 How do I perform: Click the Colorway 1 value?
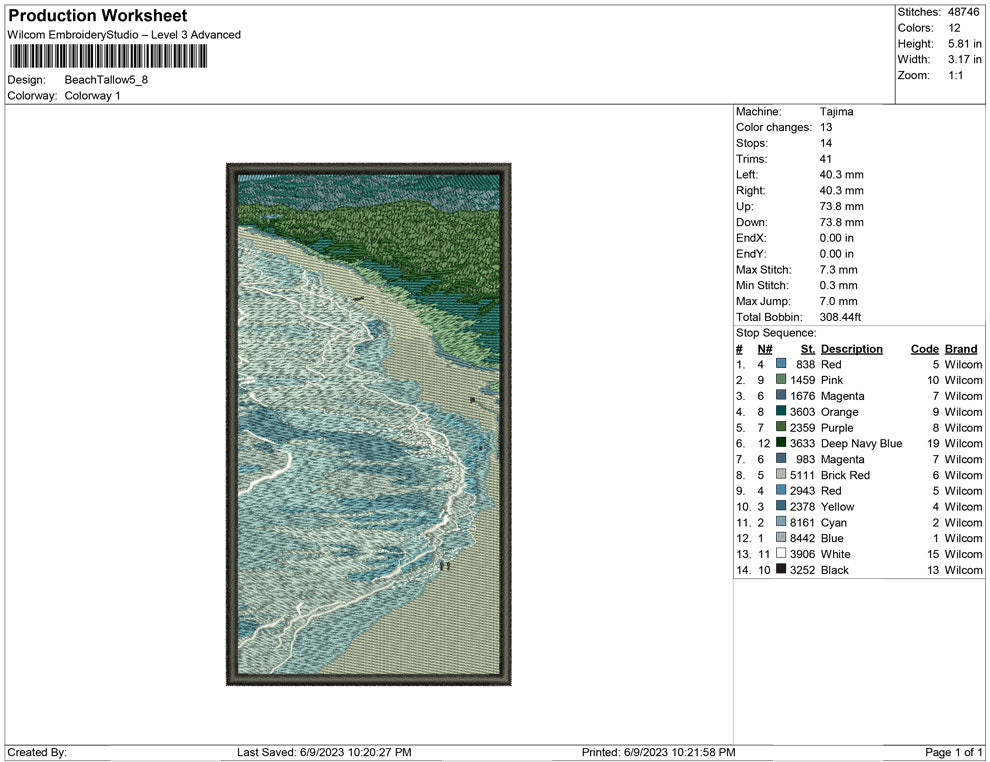[x=92, y=96]
